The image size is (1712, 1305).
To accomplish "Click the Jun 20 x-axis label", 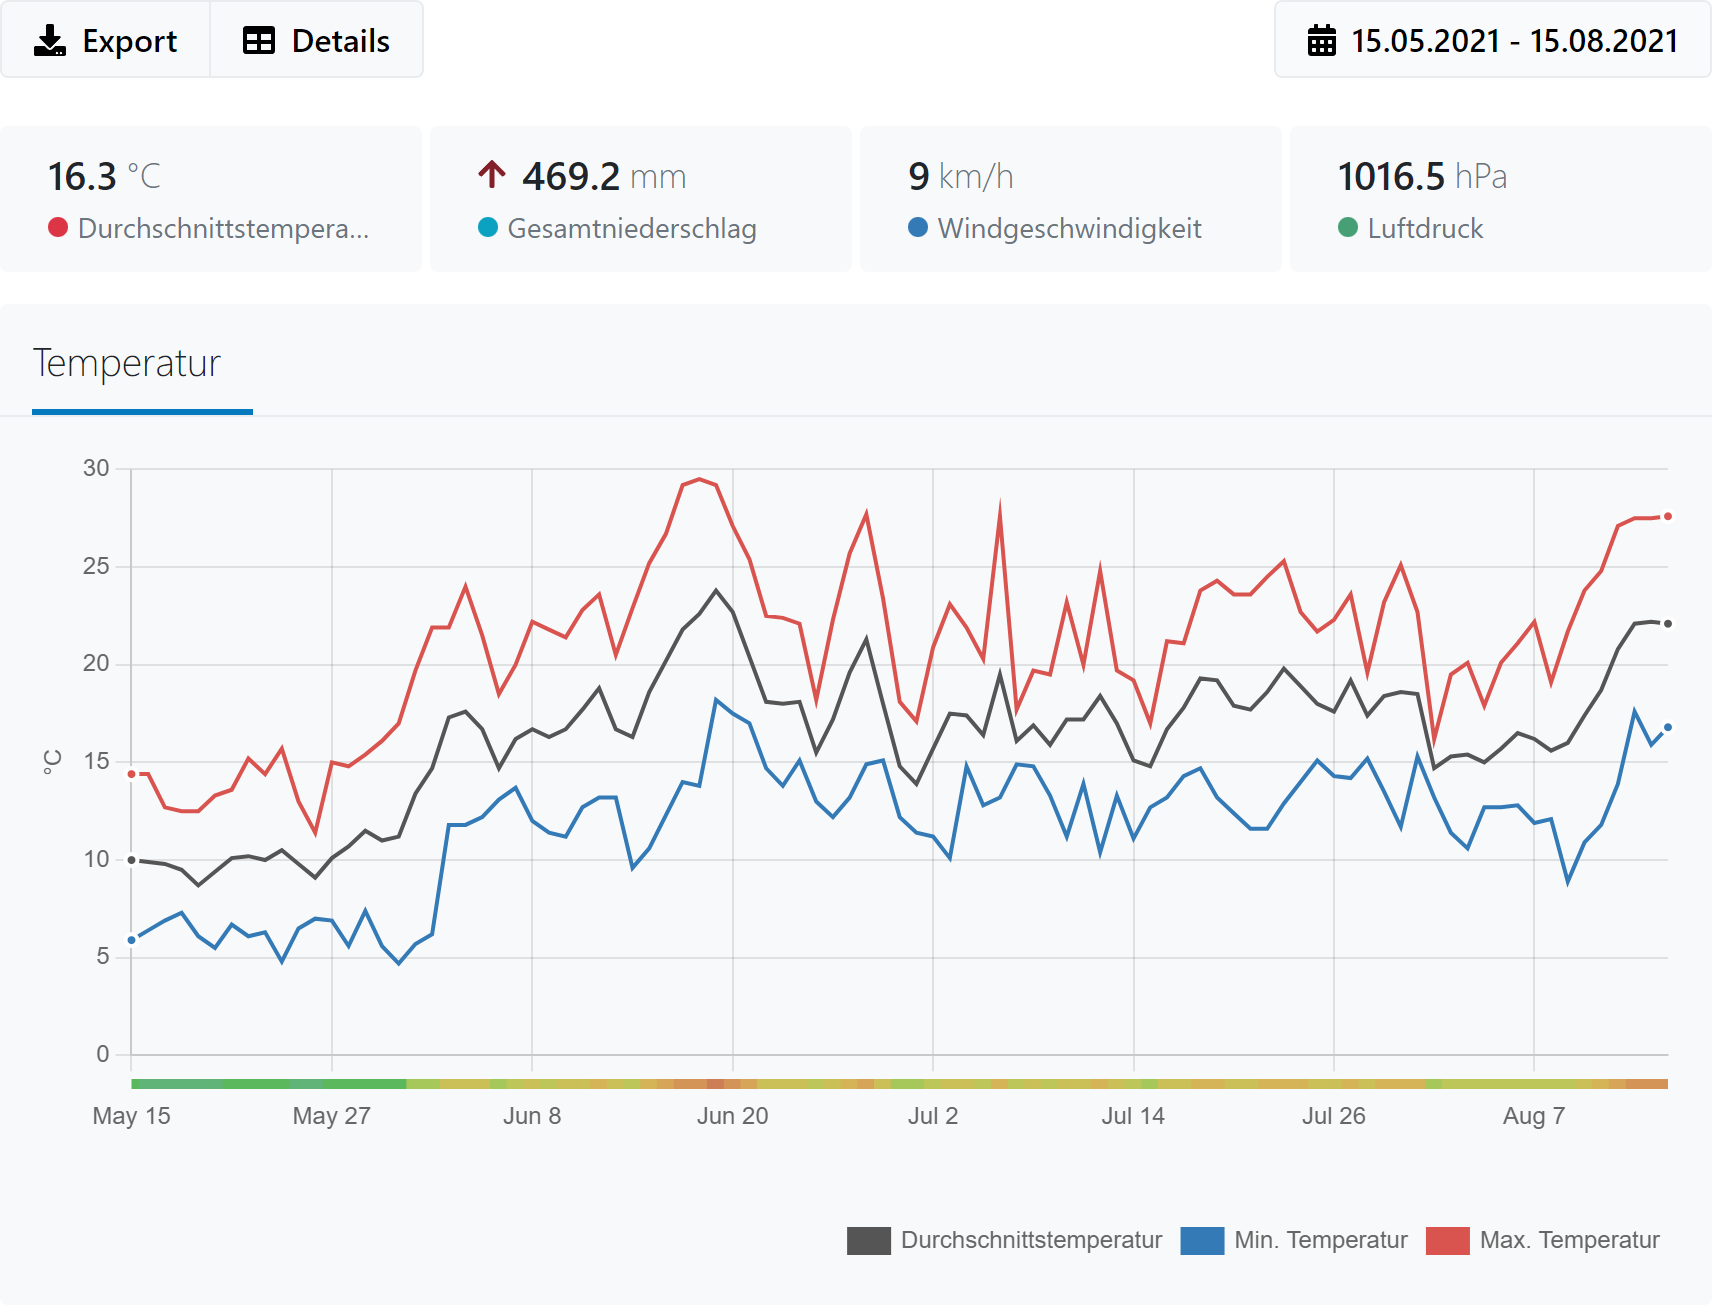I will [x=733, y=1116].
